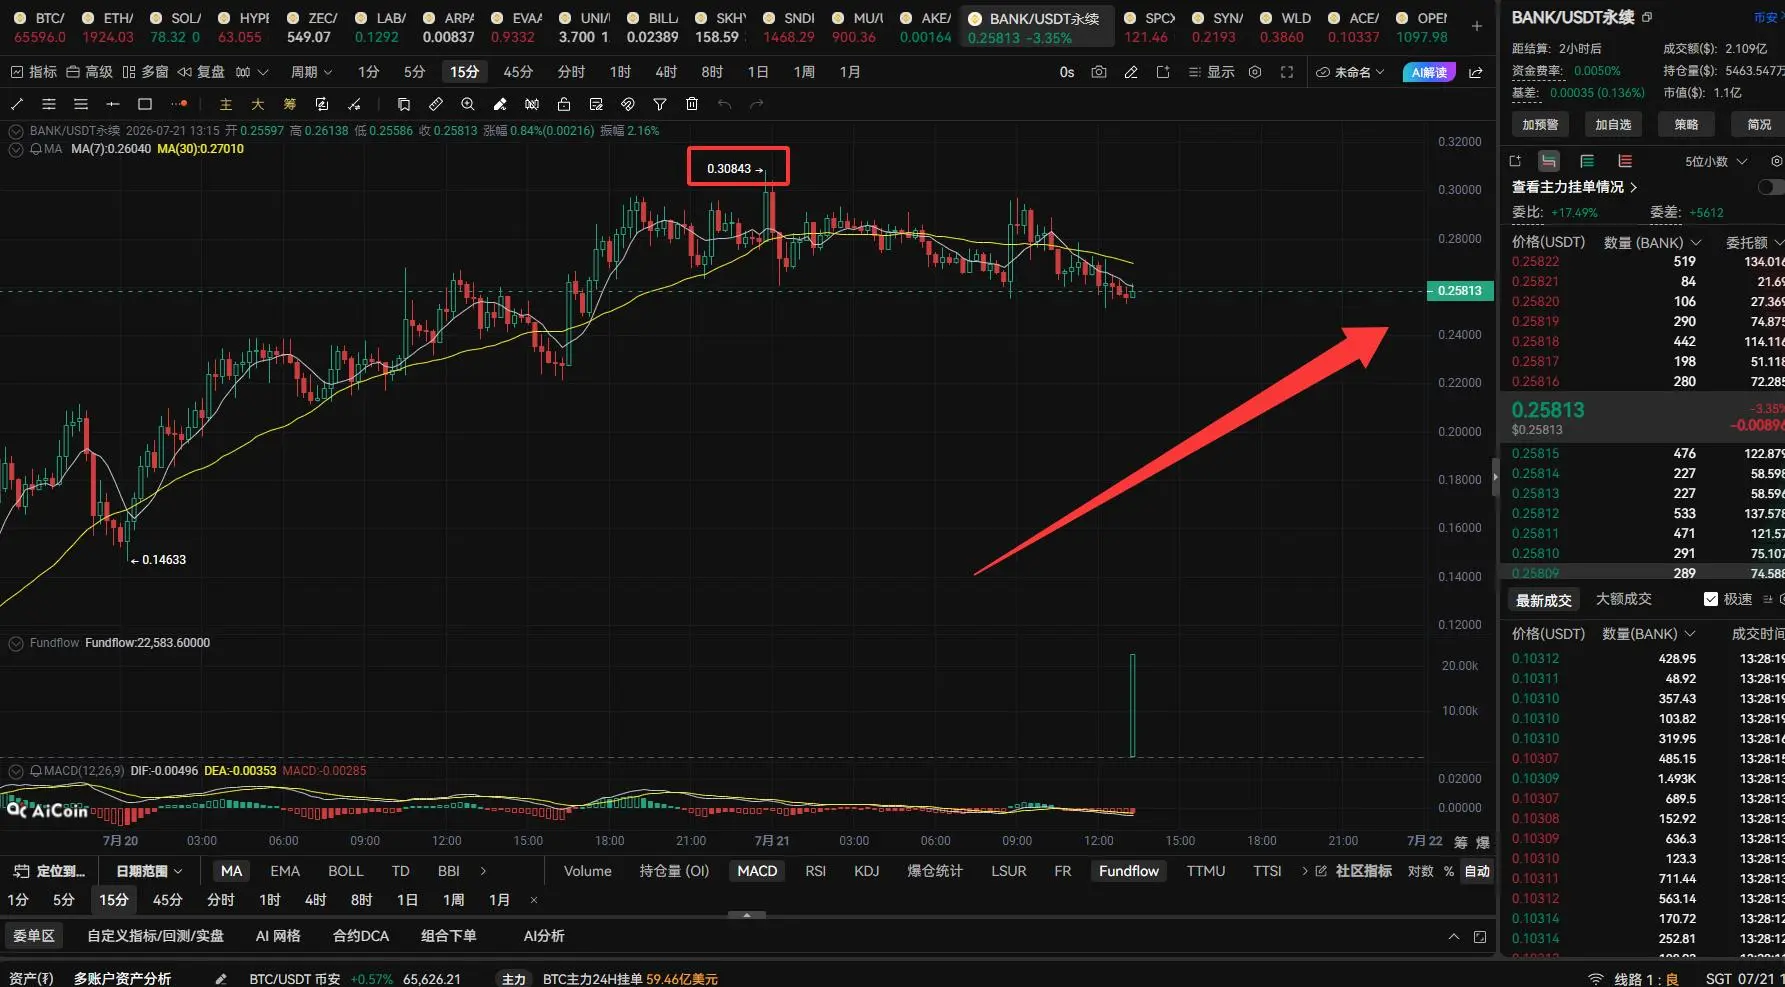The image size is (1785, 987).
Task: Click the hide drawings link-eye icon
Action: click(628, 104)
